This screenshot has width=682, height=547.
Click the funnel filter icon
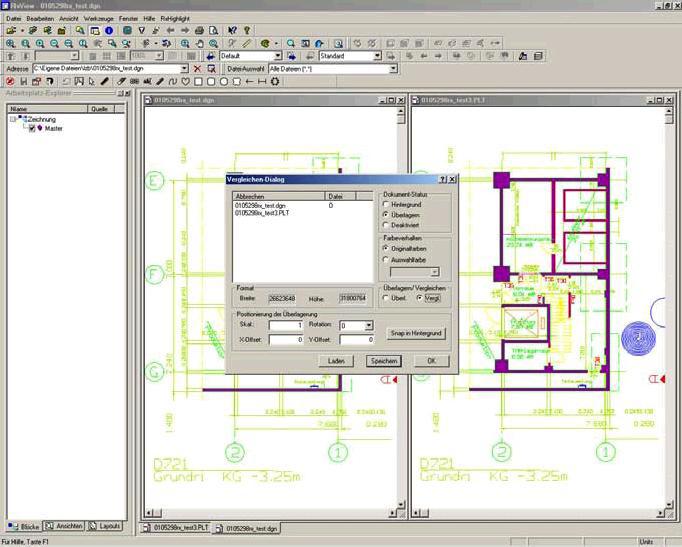click(141, 30)
